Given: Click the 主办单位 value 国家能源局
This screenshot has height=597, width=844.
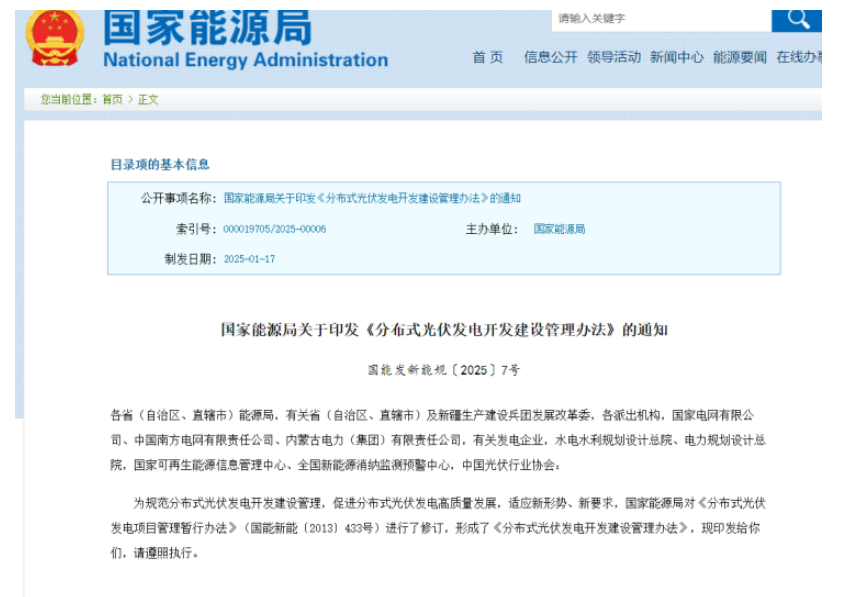Looking at the screenshot, I should [559, 229].
